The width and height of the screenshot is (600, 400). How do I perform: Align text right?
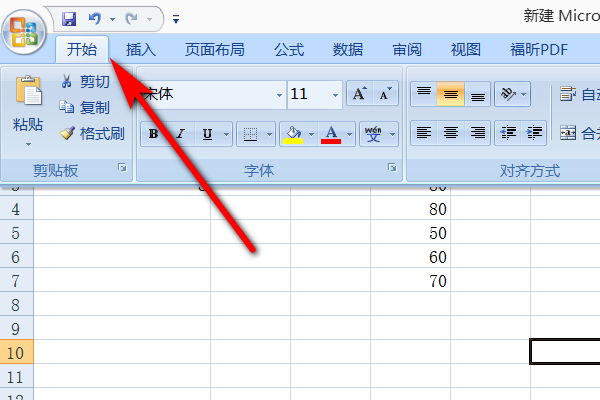click(x=478, y=133)
